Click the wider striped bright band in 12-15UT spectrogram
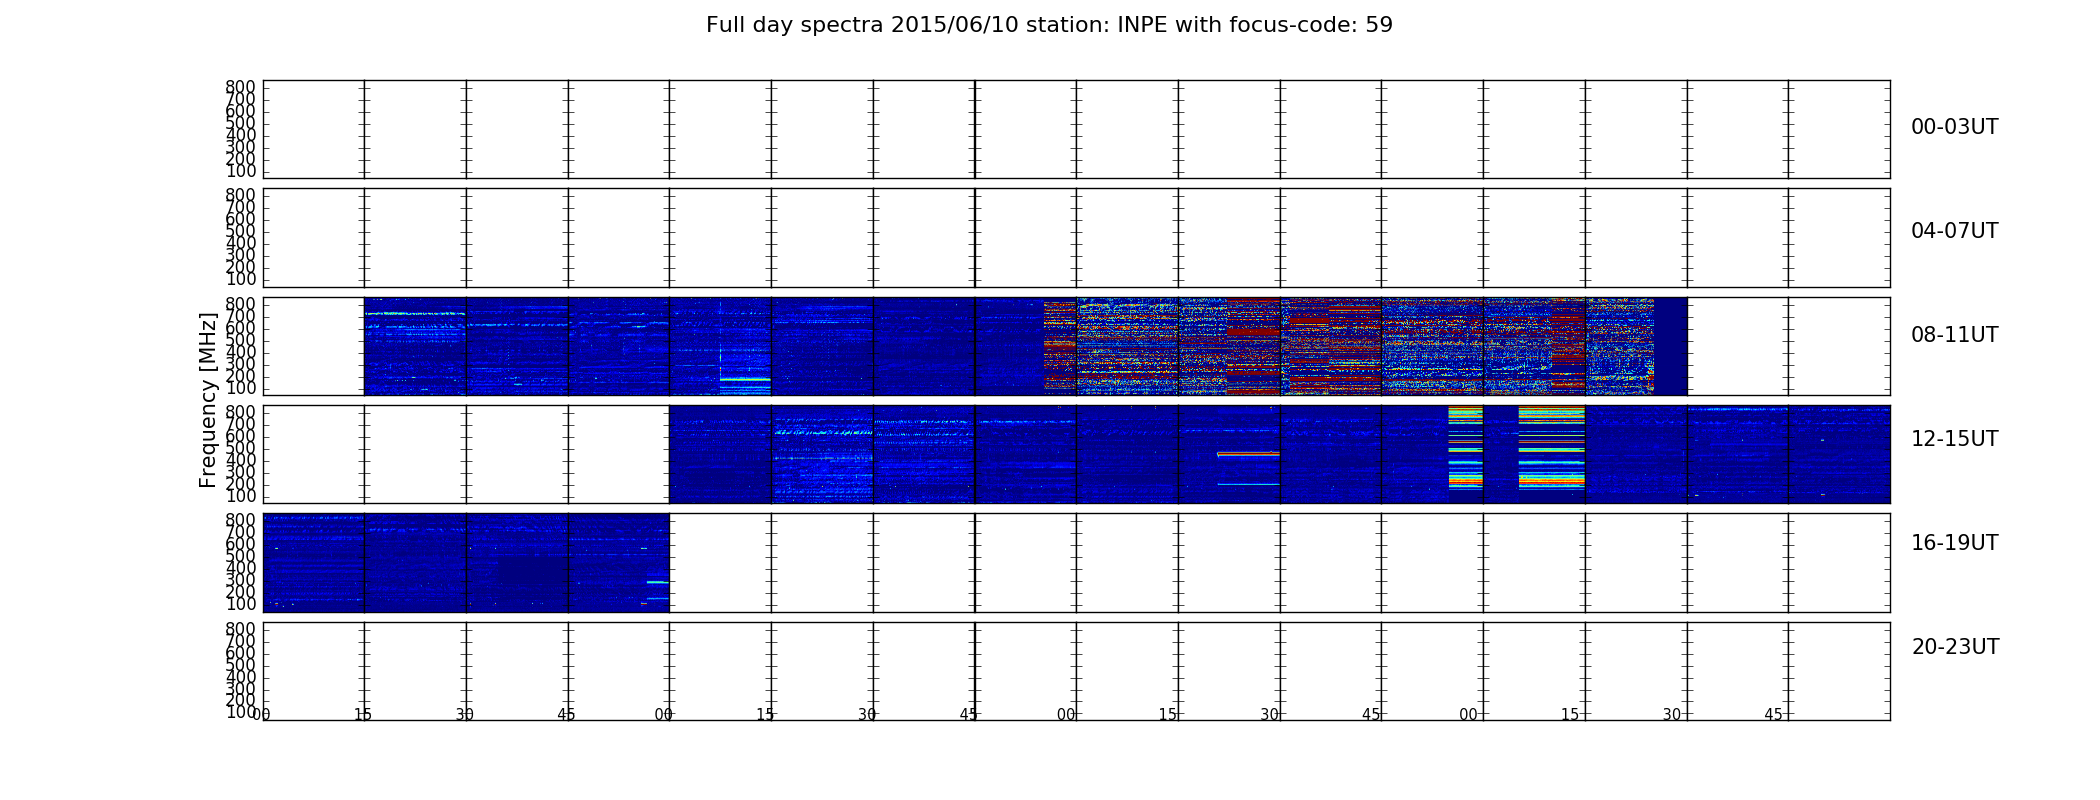Viewport: 2100px width, 800px height. [1551, 447]
